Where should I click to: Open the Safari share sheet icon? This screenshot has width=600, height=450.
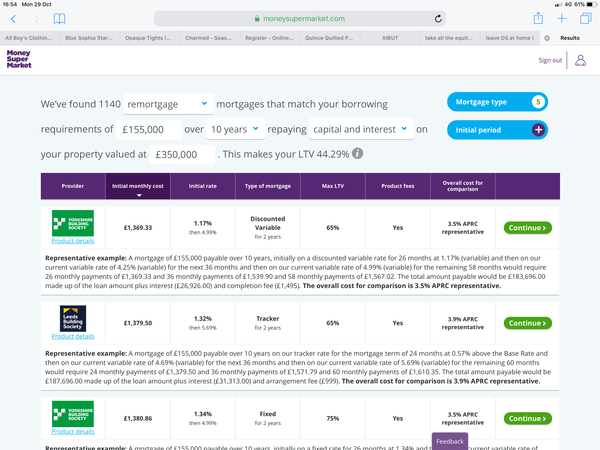click(538, 18)
